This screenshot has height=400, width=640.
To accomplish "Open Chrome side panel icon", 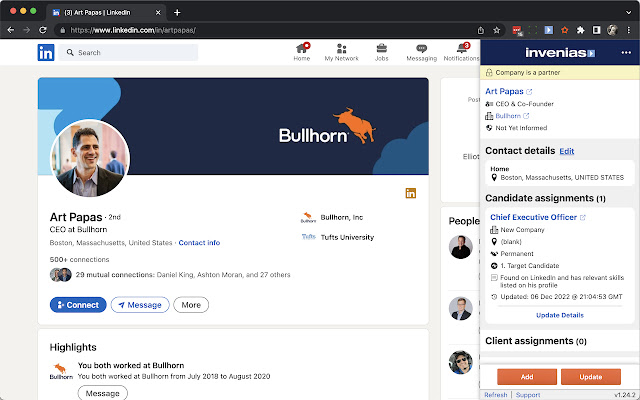I will 596,30.
